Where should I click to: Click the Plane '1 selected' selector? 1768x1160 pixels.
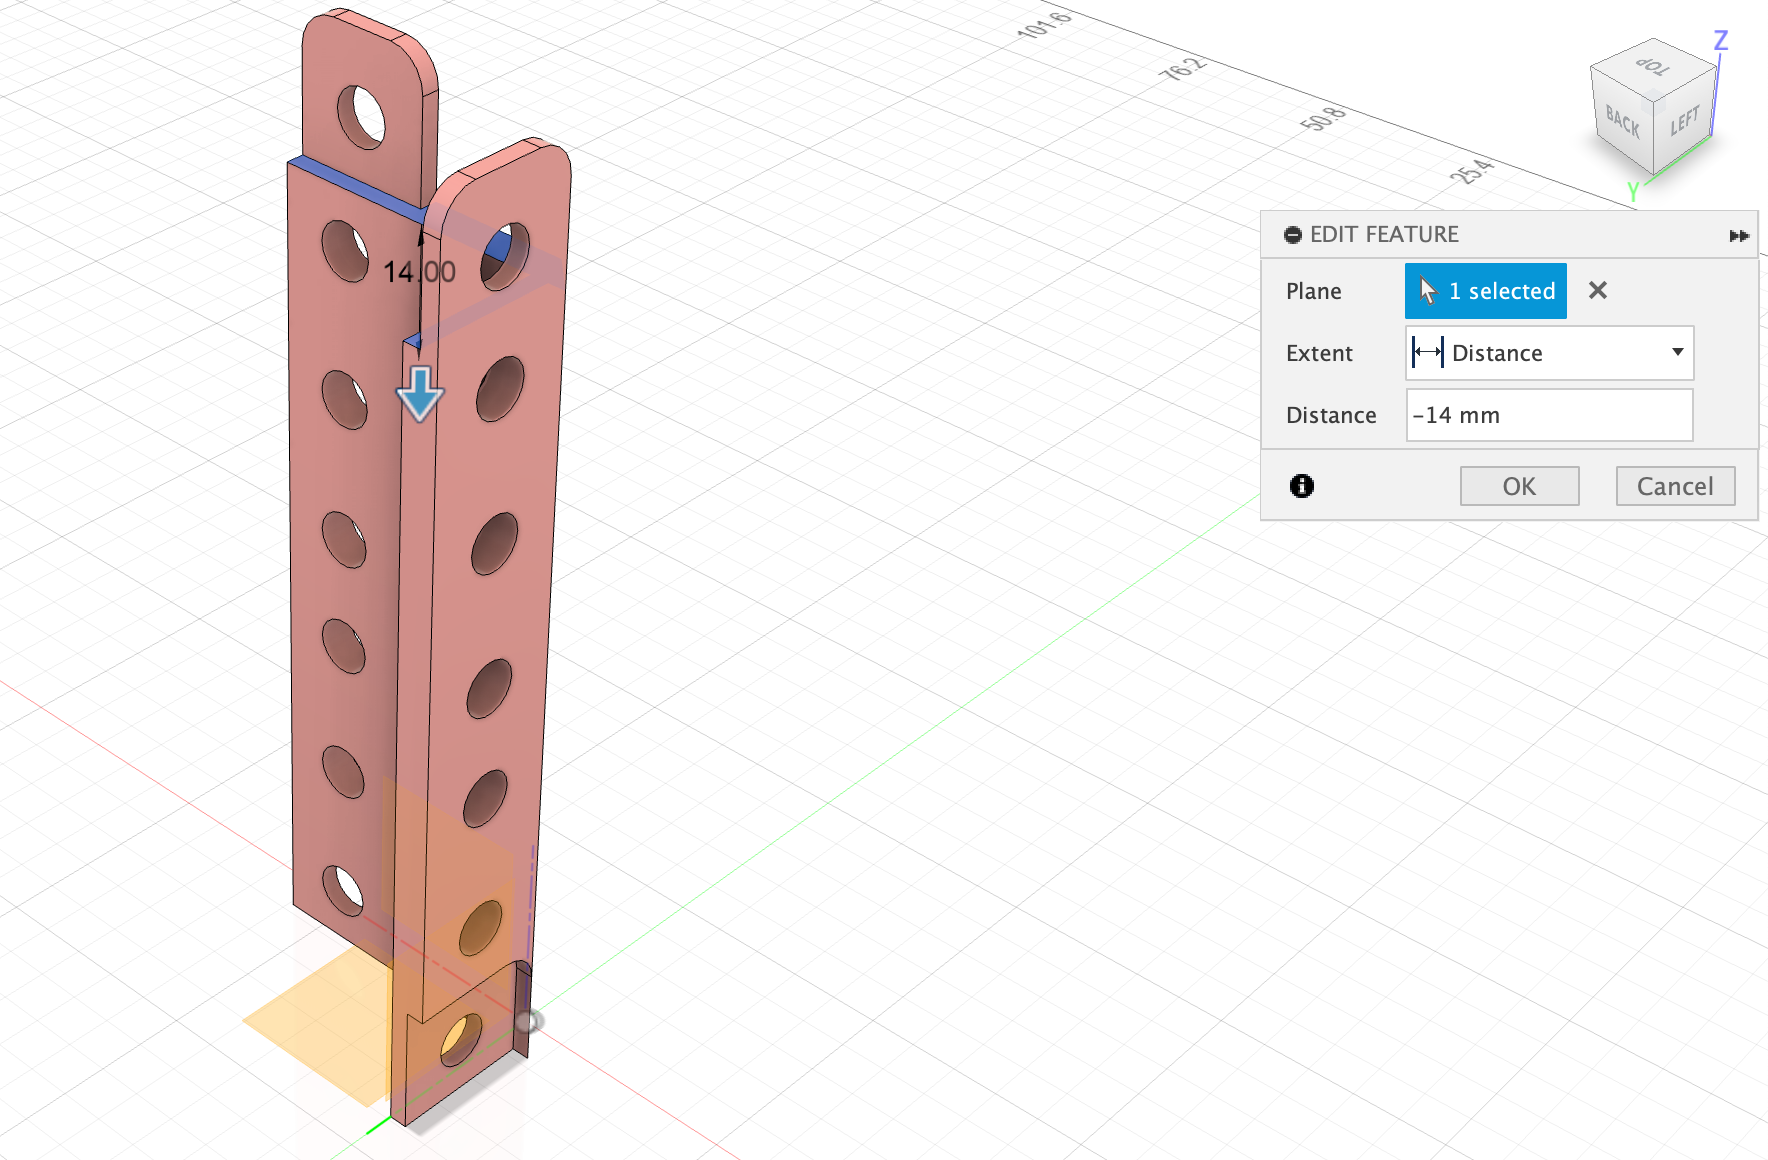[1485, 291]
